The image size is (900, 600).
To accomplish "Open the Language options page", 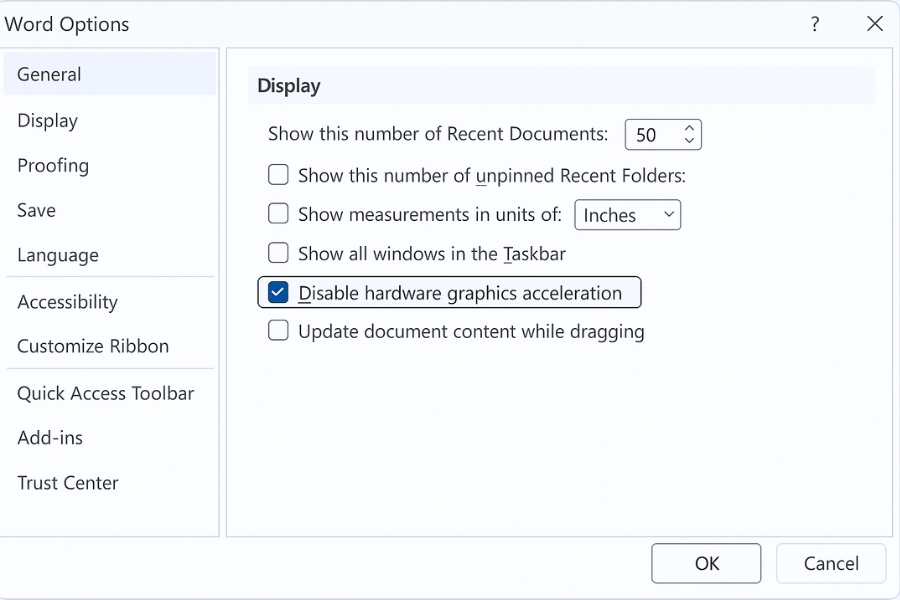I will coord(58,256).
